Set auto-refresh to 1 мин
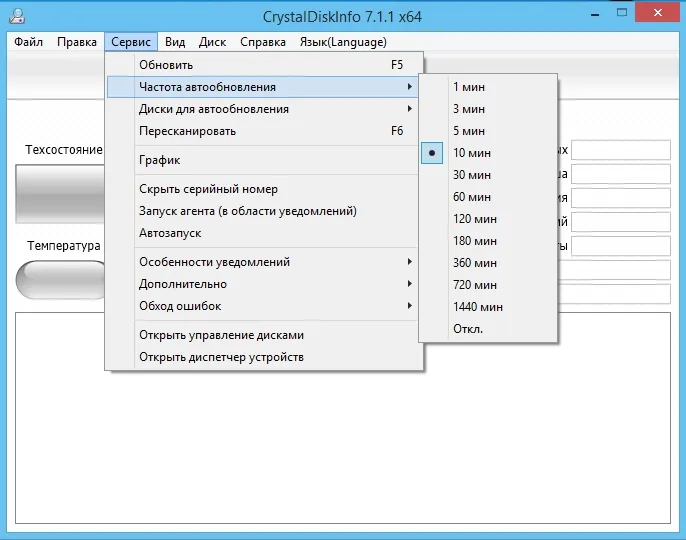The image size is (686, 540). coord(488,87)
